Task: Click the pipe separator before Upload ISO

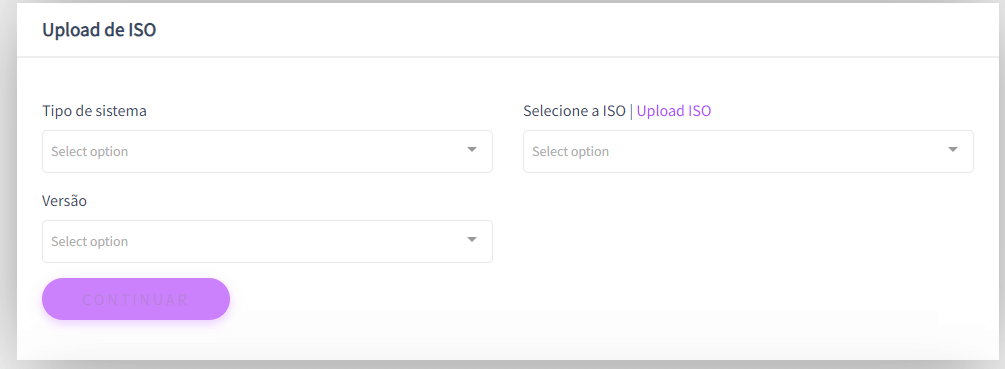Action: pos(631,111)
